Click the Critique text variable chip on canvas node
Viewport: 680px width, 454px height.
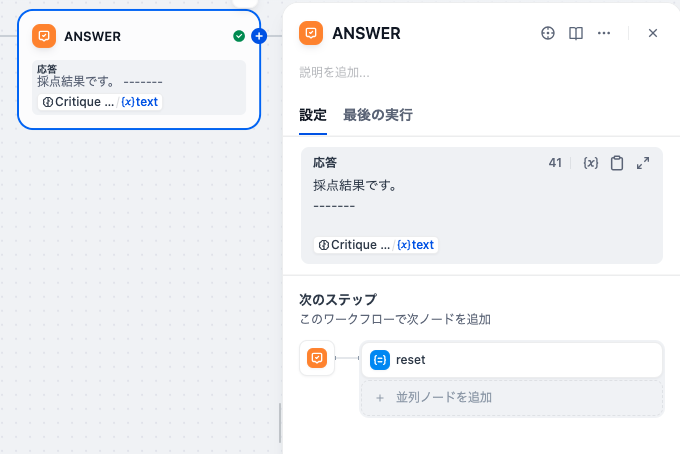[100, 102]
